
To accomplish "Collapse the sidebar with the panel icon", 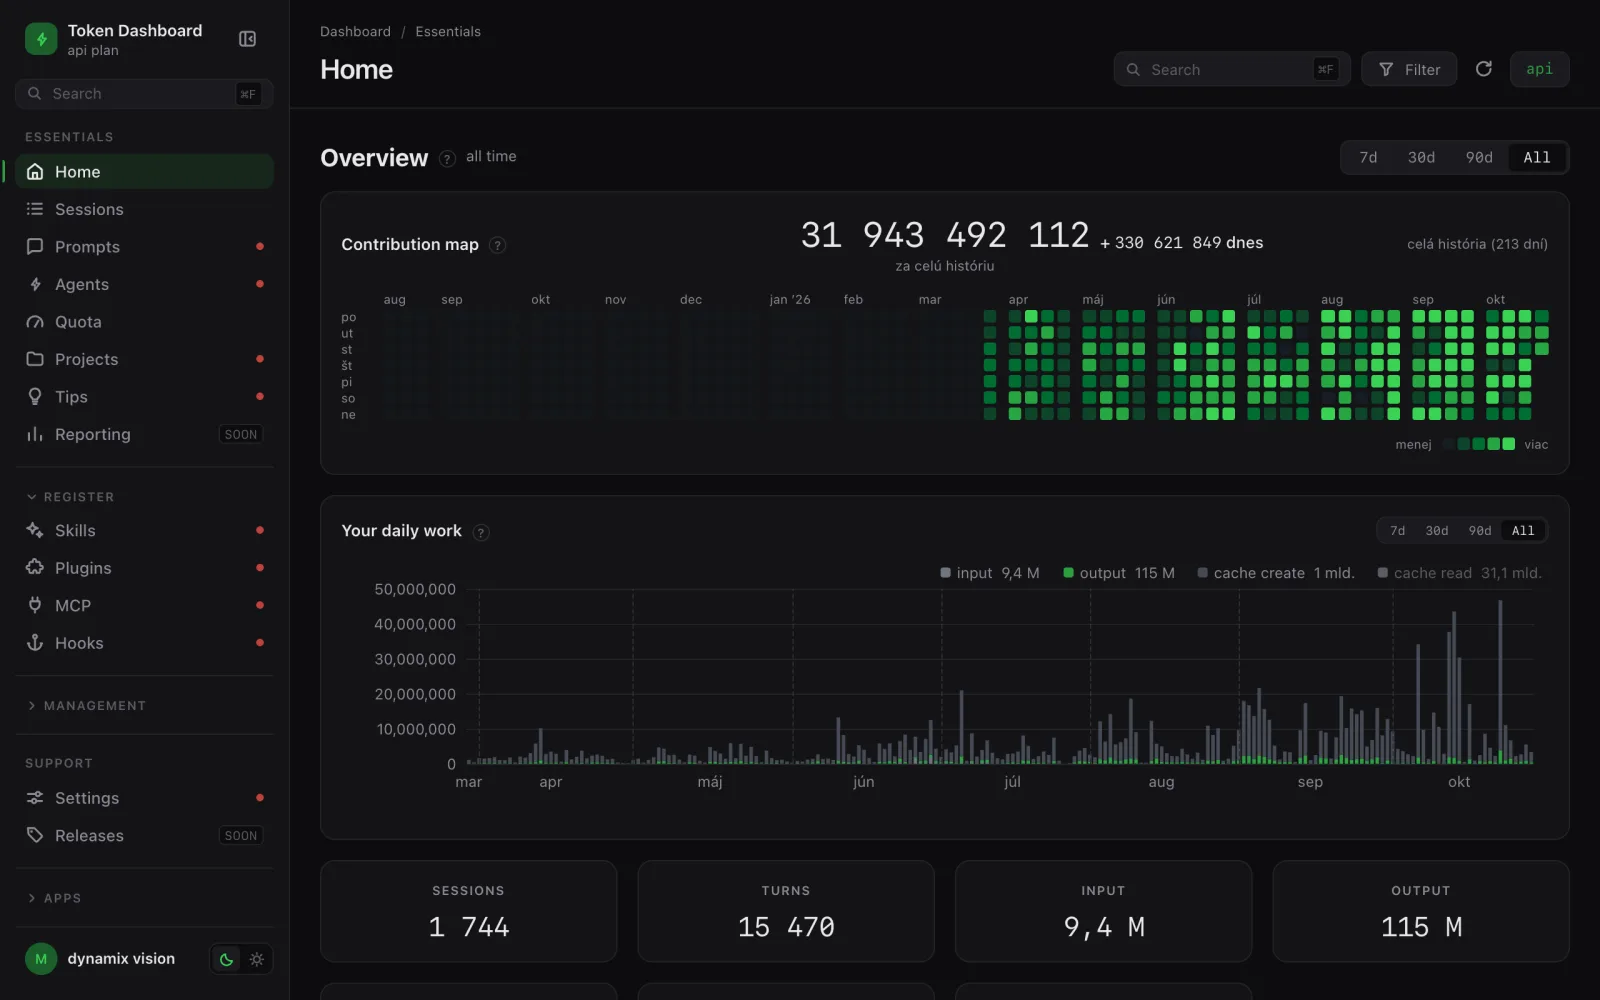I will 247,39.
